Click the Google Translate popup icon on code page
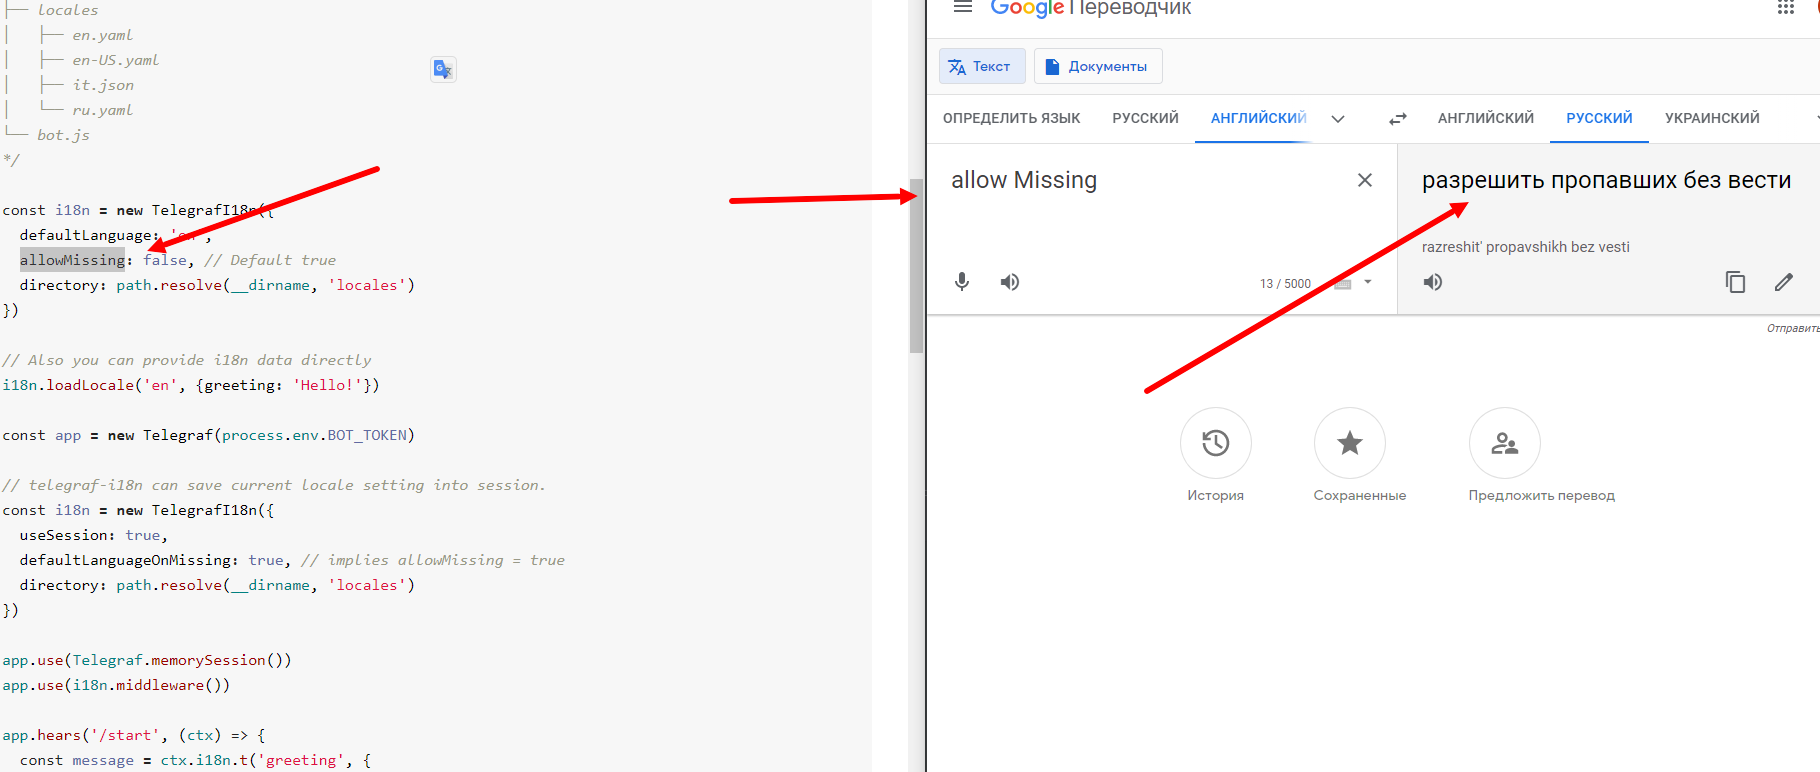 (443, 69)
